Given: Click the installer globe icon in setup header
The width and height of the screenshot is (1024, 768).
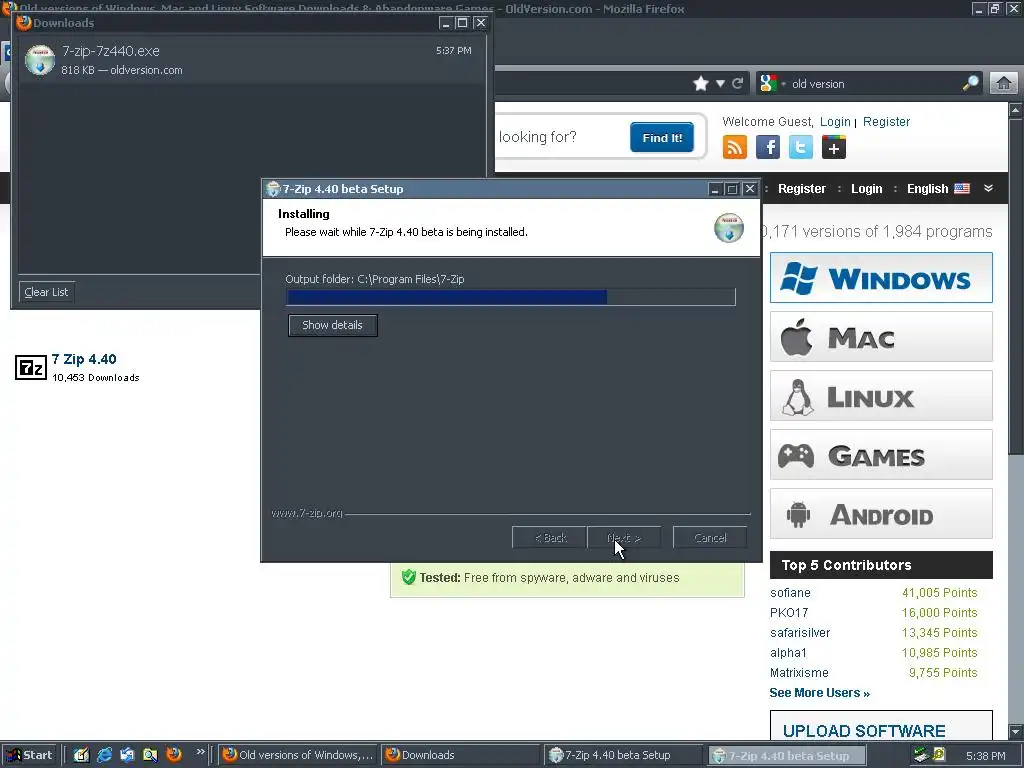Looking at the screenshot, I should pyautogui.click(x=729, y=228).
